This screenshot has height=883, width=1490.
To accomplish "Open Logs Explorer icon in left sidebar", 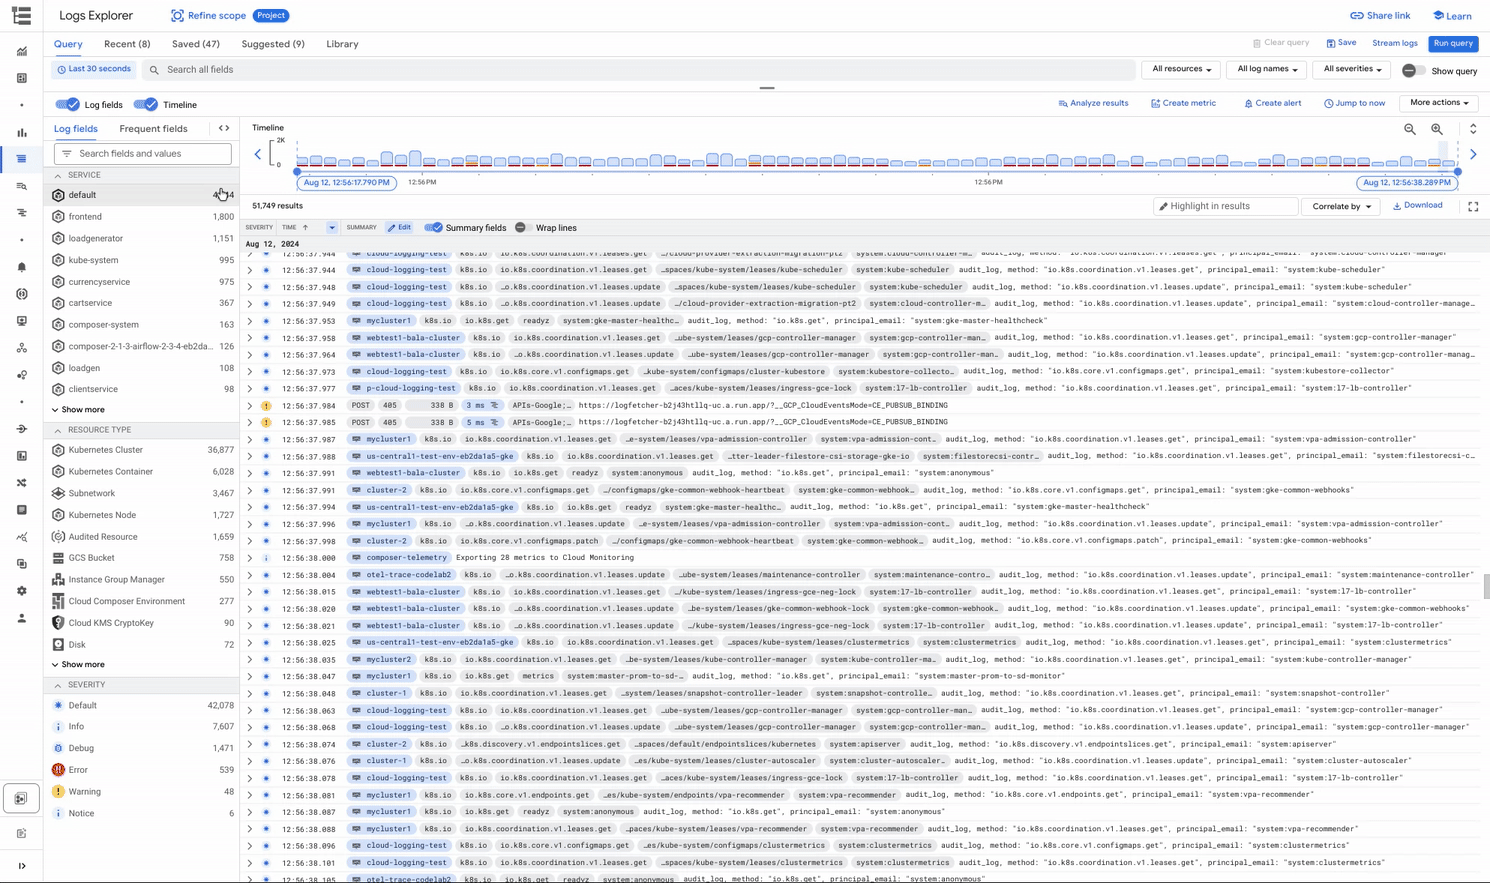I will pos(21,159).
